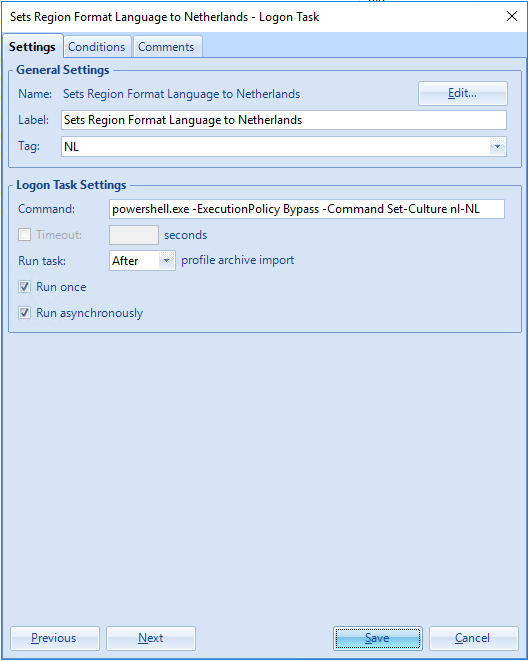Open the Run task After dropdown arrow
529x661 pixels.
(x=166, y=261)
